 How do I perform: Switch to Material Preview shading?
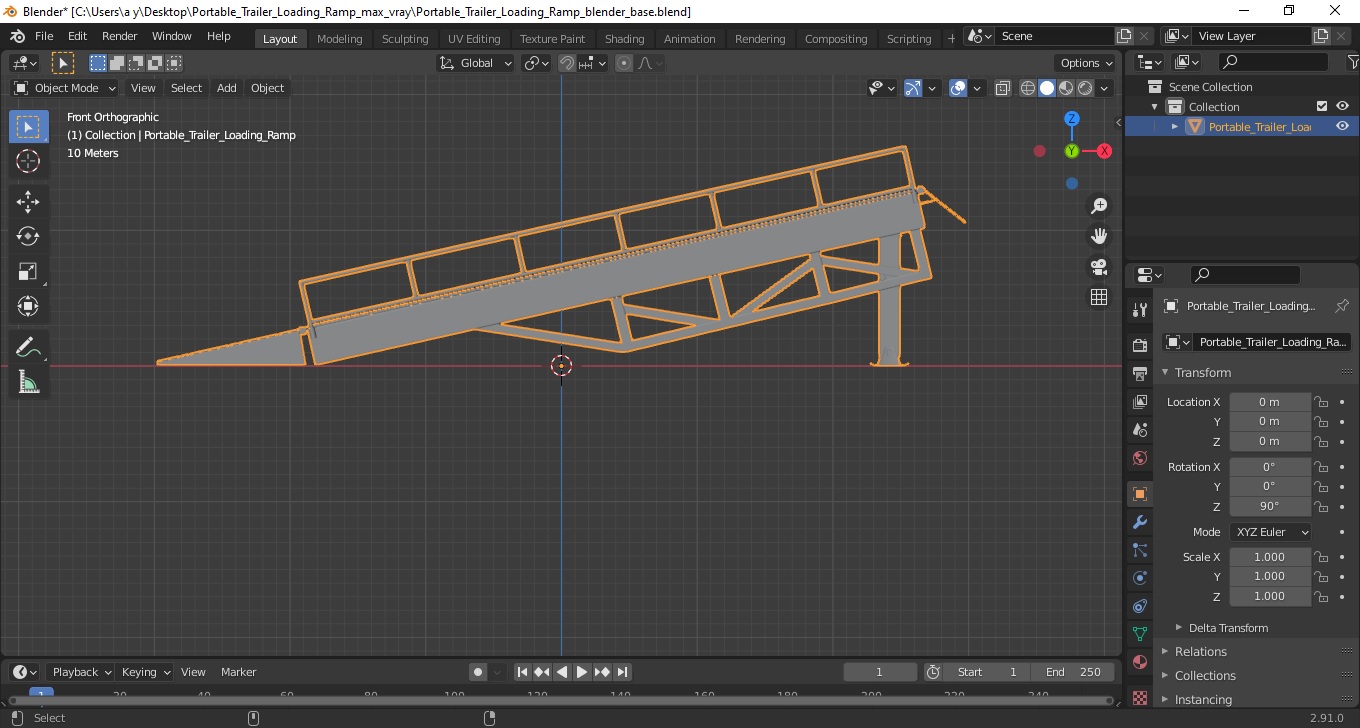click(x=1066, y=88)
